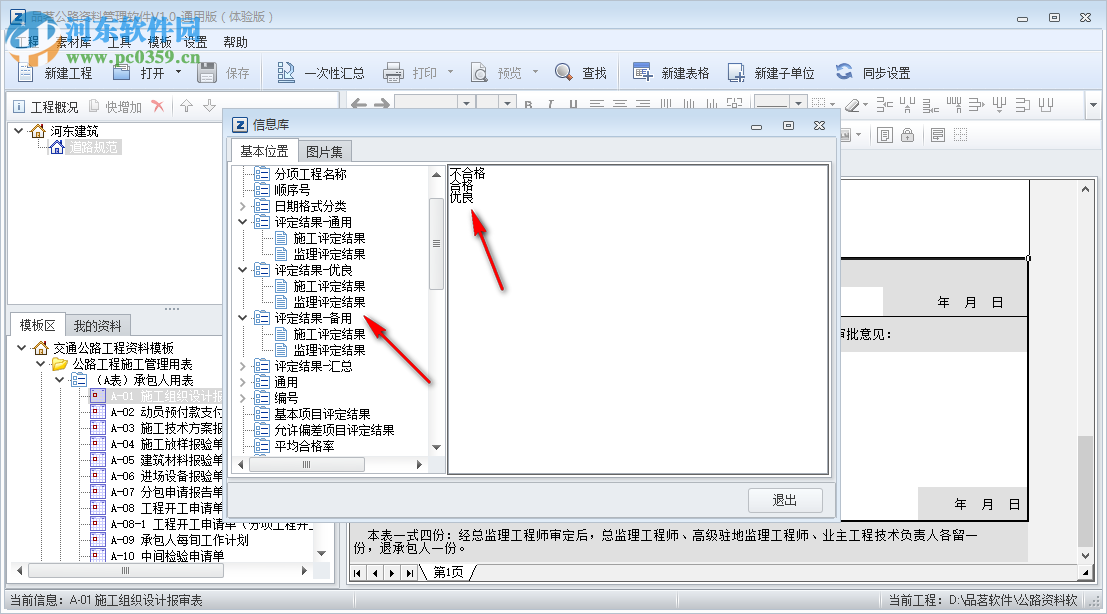This screenshot has height=614, width=1107.
Task: Select the 一次性汇总 toolbar icon
Action: (x=310, y=70)
